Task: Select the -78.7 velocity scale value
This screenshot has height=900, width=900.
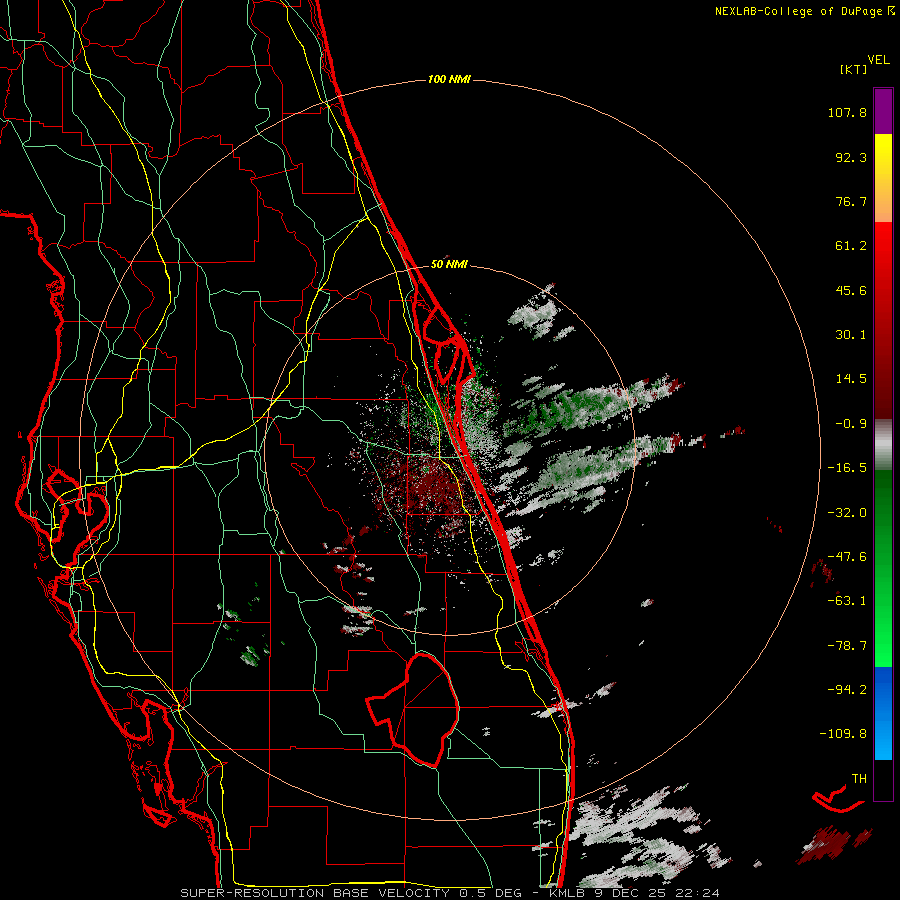Action: click(847, 646)
